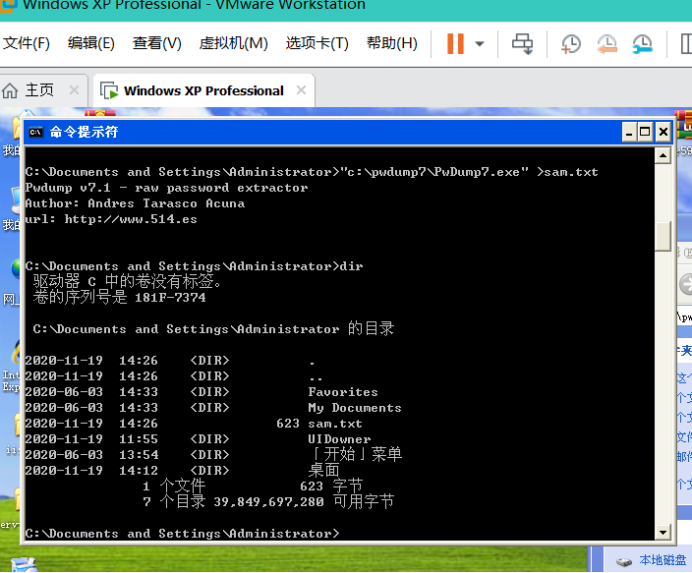Close the Windows XP Professional tab
The image size is (692, 573).
tap(301, 90)
